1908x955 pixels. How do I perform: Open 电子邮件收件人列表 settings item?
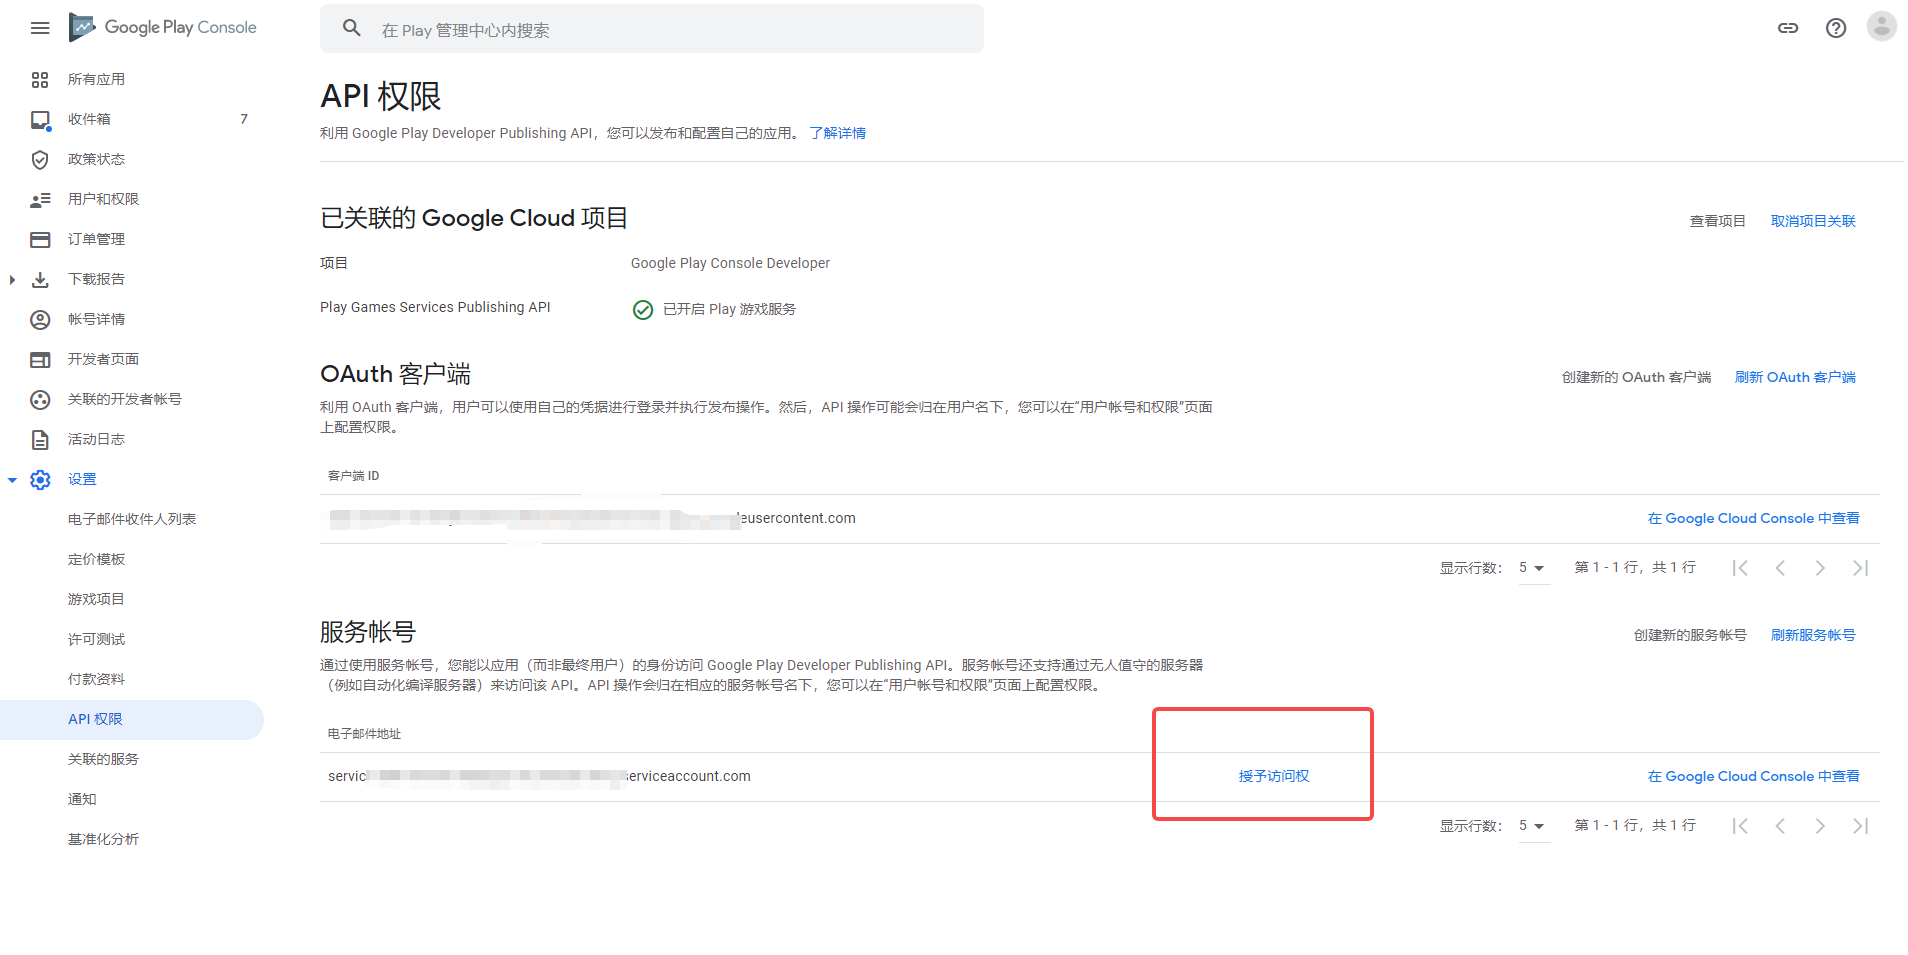coord(132,520)
